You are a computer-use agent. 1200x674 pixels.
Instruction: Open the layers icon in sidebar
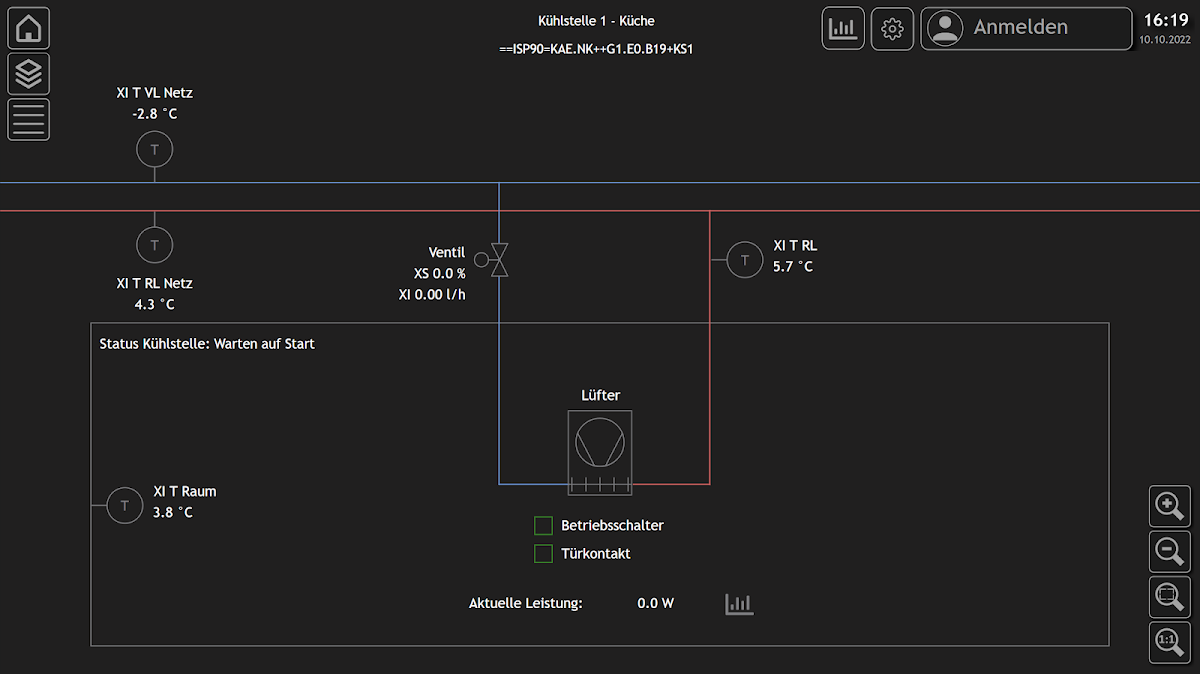pyautogui.click(x=29, y=74)
